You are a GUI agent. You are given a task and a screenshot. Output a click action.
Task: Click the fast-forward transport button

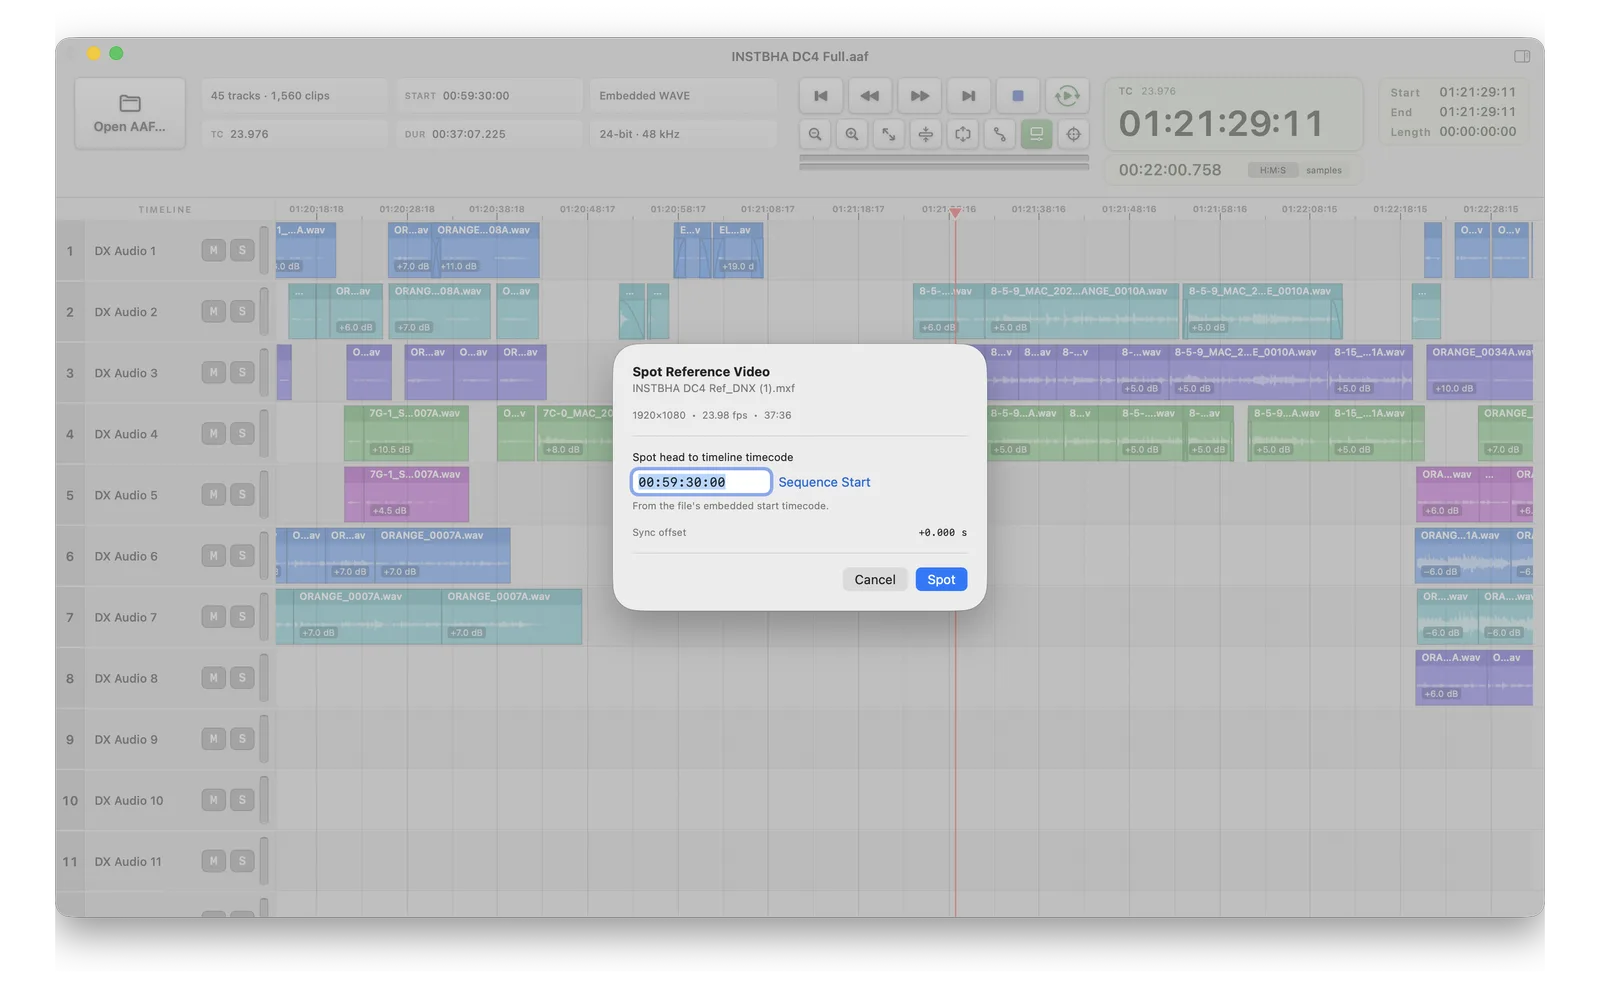pos(919,96)
